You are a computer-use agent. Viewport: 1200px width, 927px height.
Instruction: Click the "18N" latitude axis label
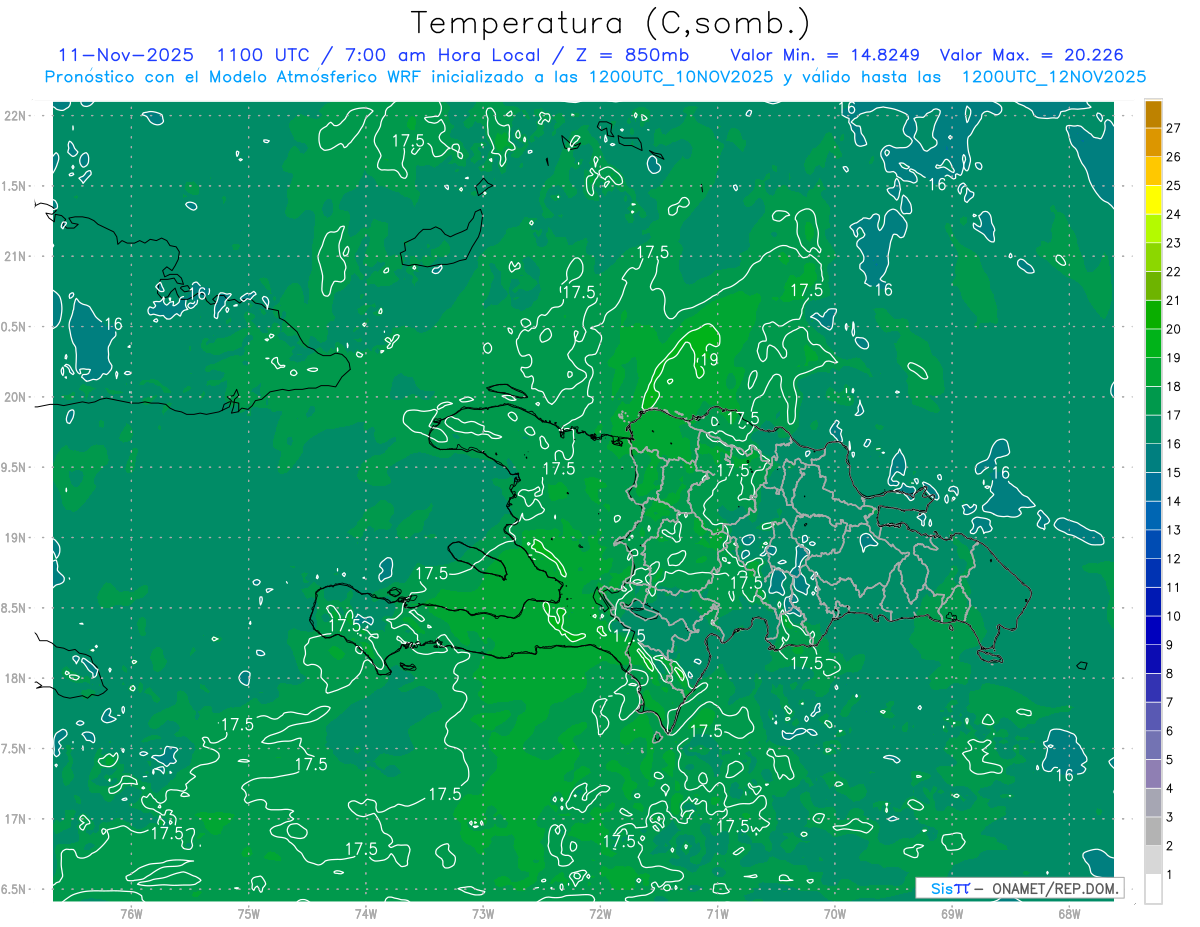click(14, 678)
